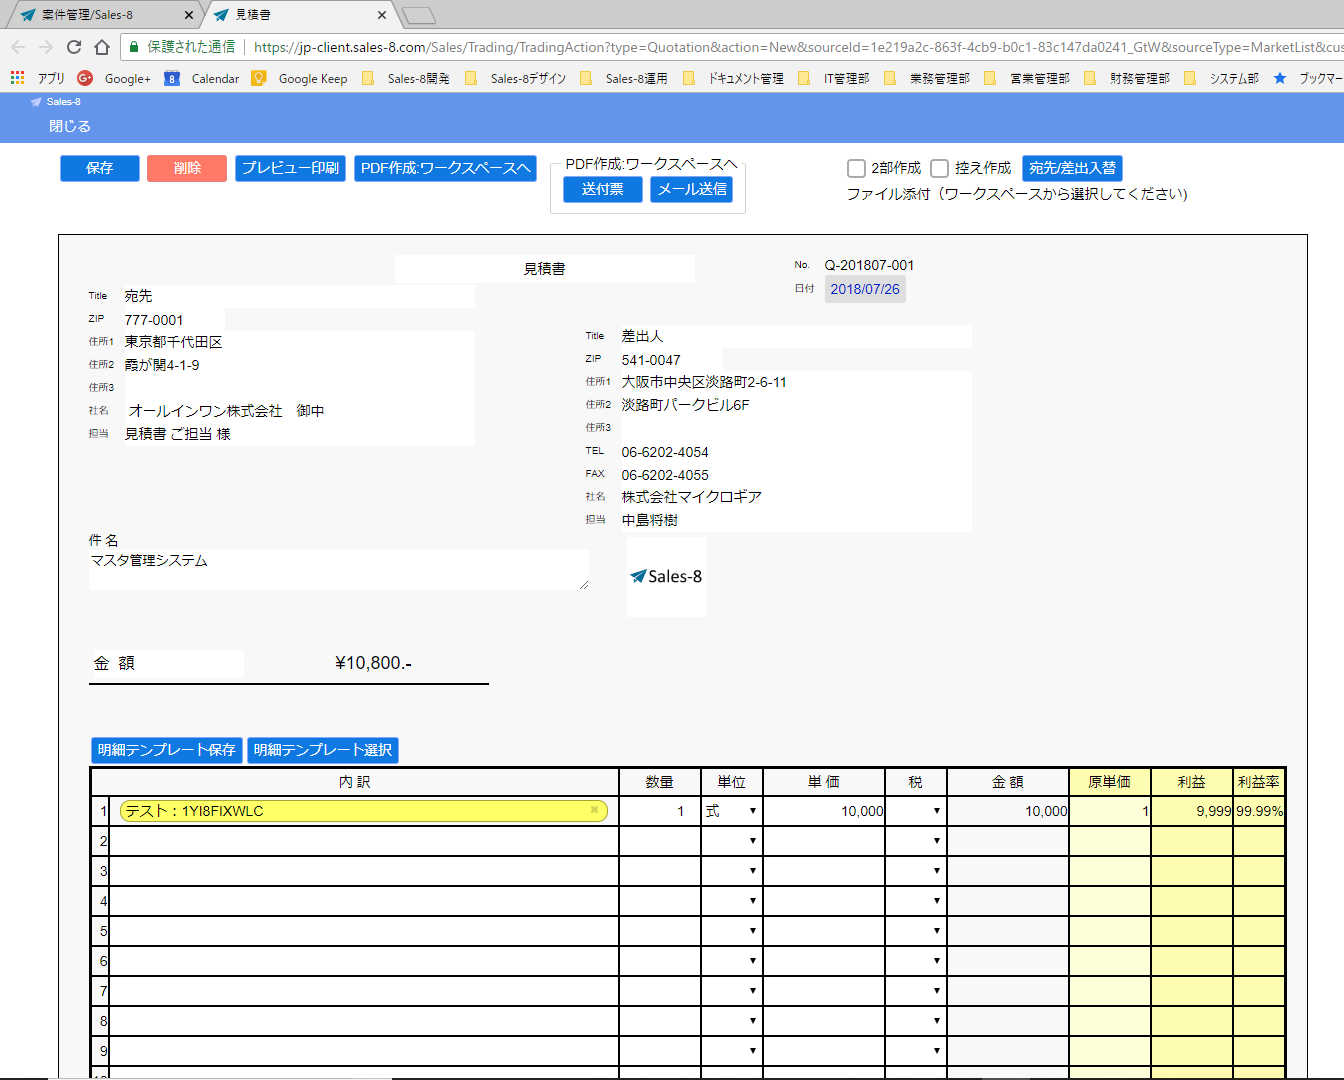The height and width of the screenshot is (1080, 1344).
Task: Click the 保存 button
Action: tap(100, 168)
